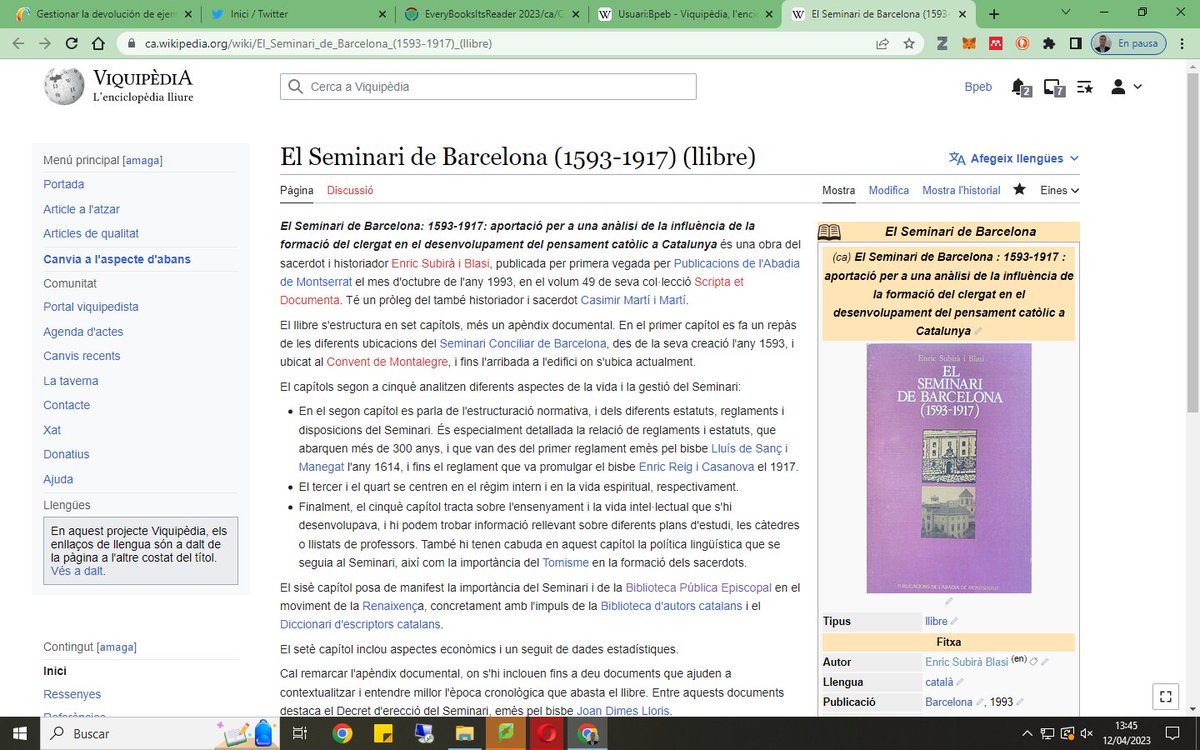Open Article a l'atzar link
The height and width of the screenshot is (750, 1200).
[x=79, y=209]
